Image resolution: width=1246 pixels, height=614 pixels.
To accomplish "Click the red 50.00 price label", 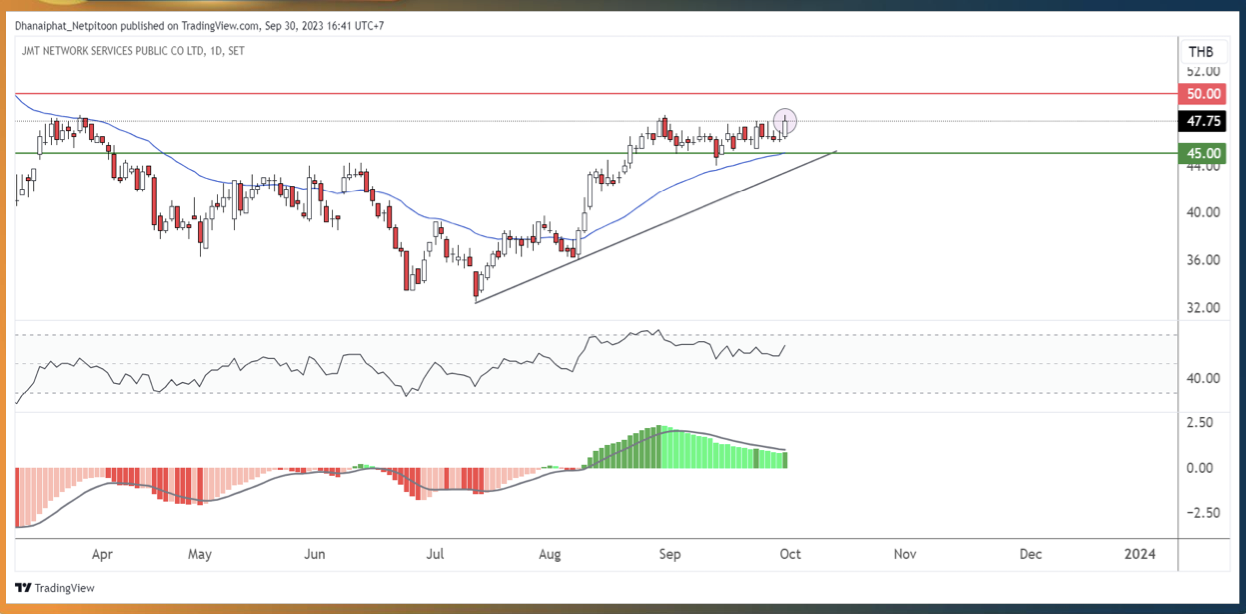I will tap(1202, 94).
